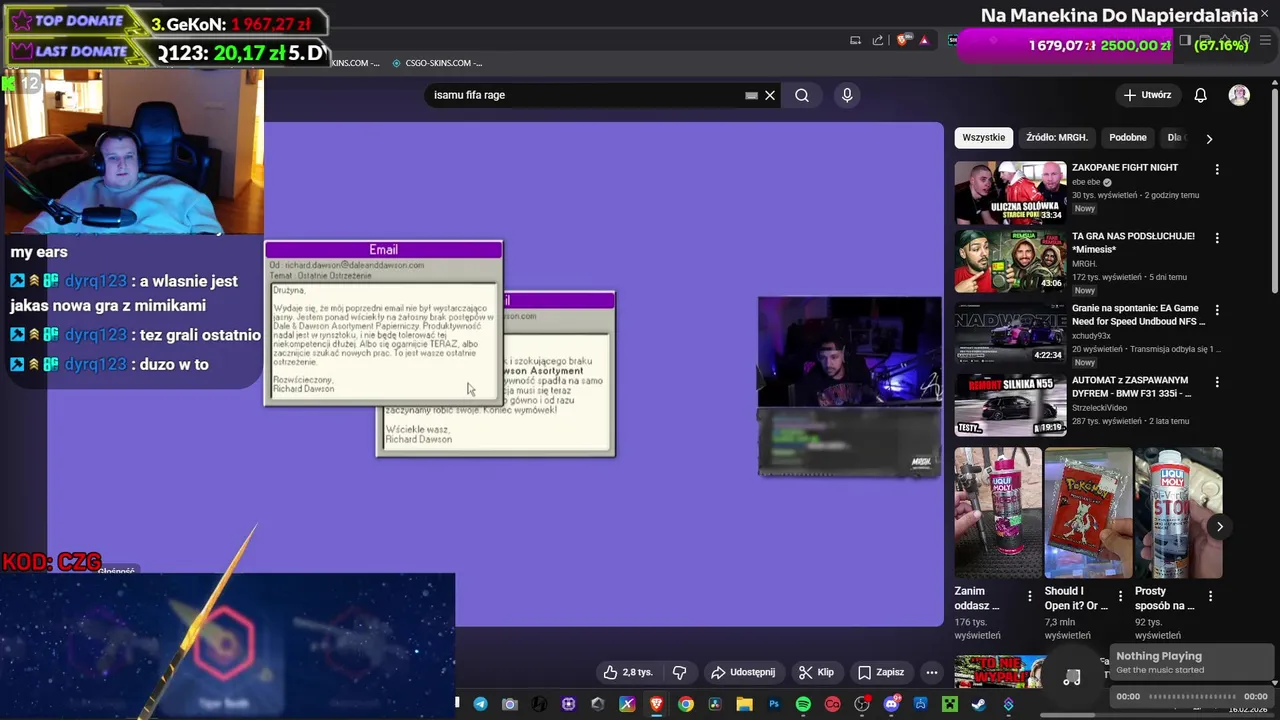The image size is (1280, 720).
Task: Click the YouTube search magnifier button
Action: [802, 95]
